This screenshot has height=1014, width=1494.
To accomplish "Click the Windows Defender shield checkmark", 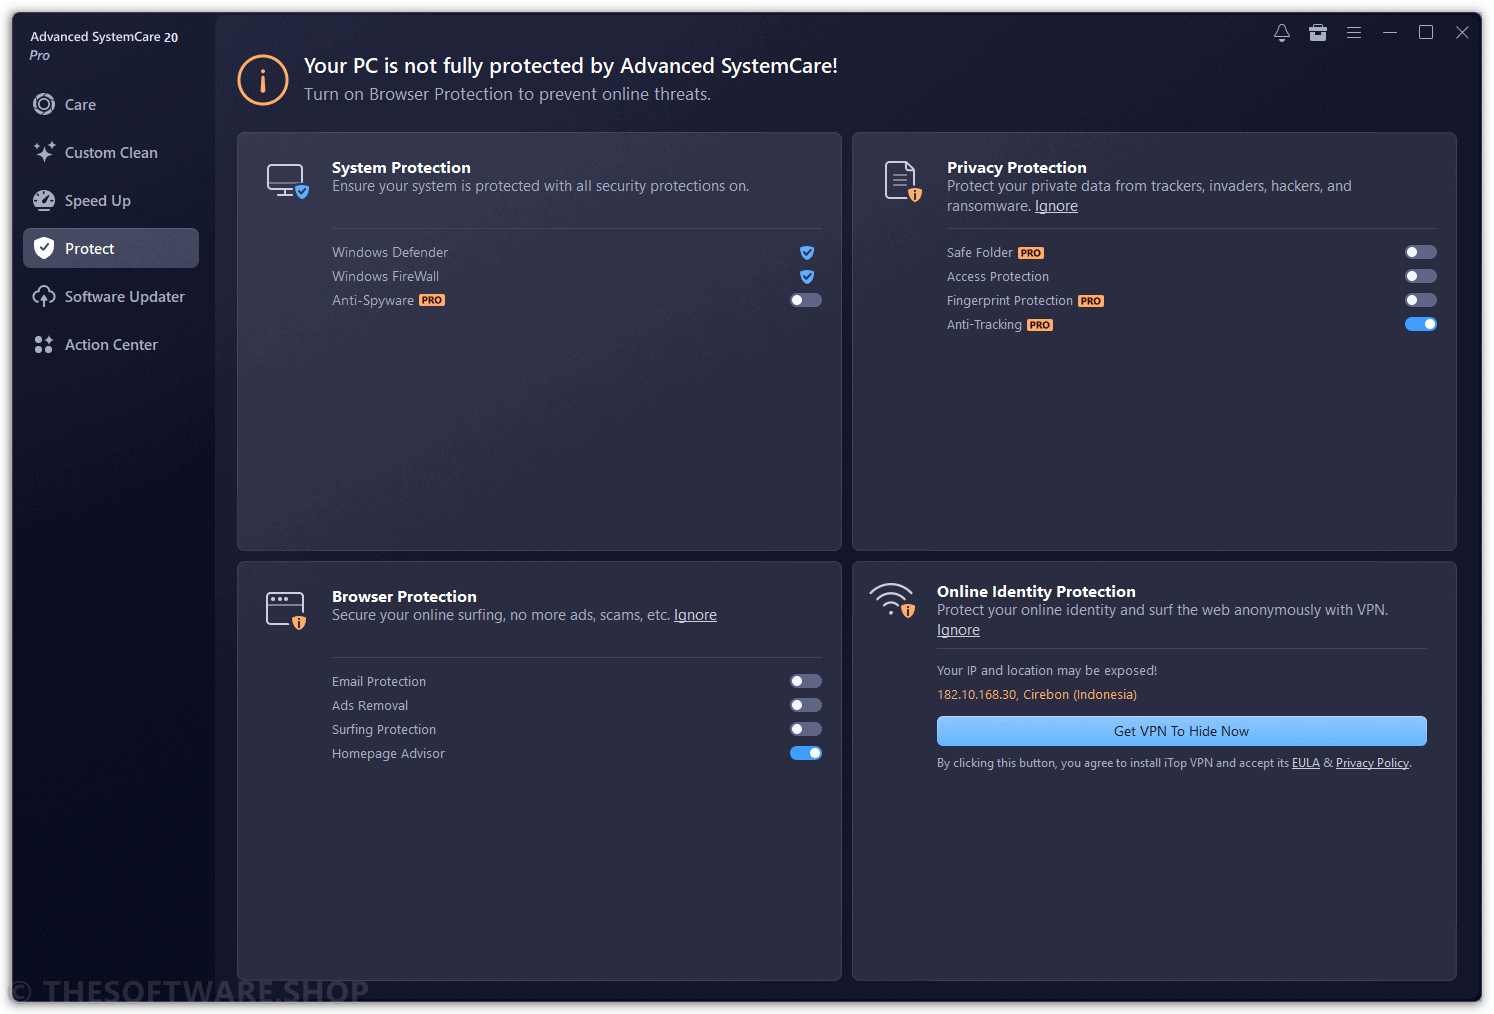I will 807,252.
